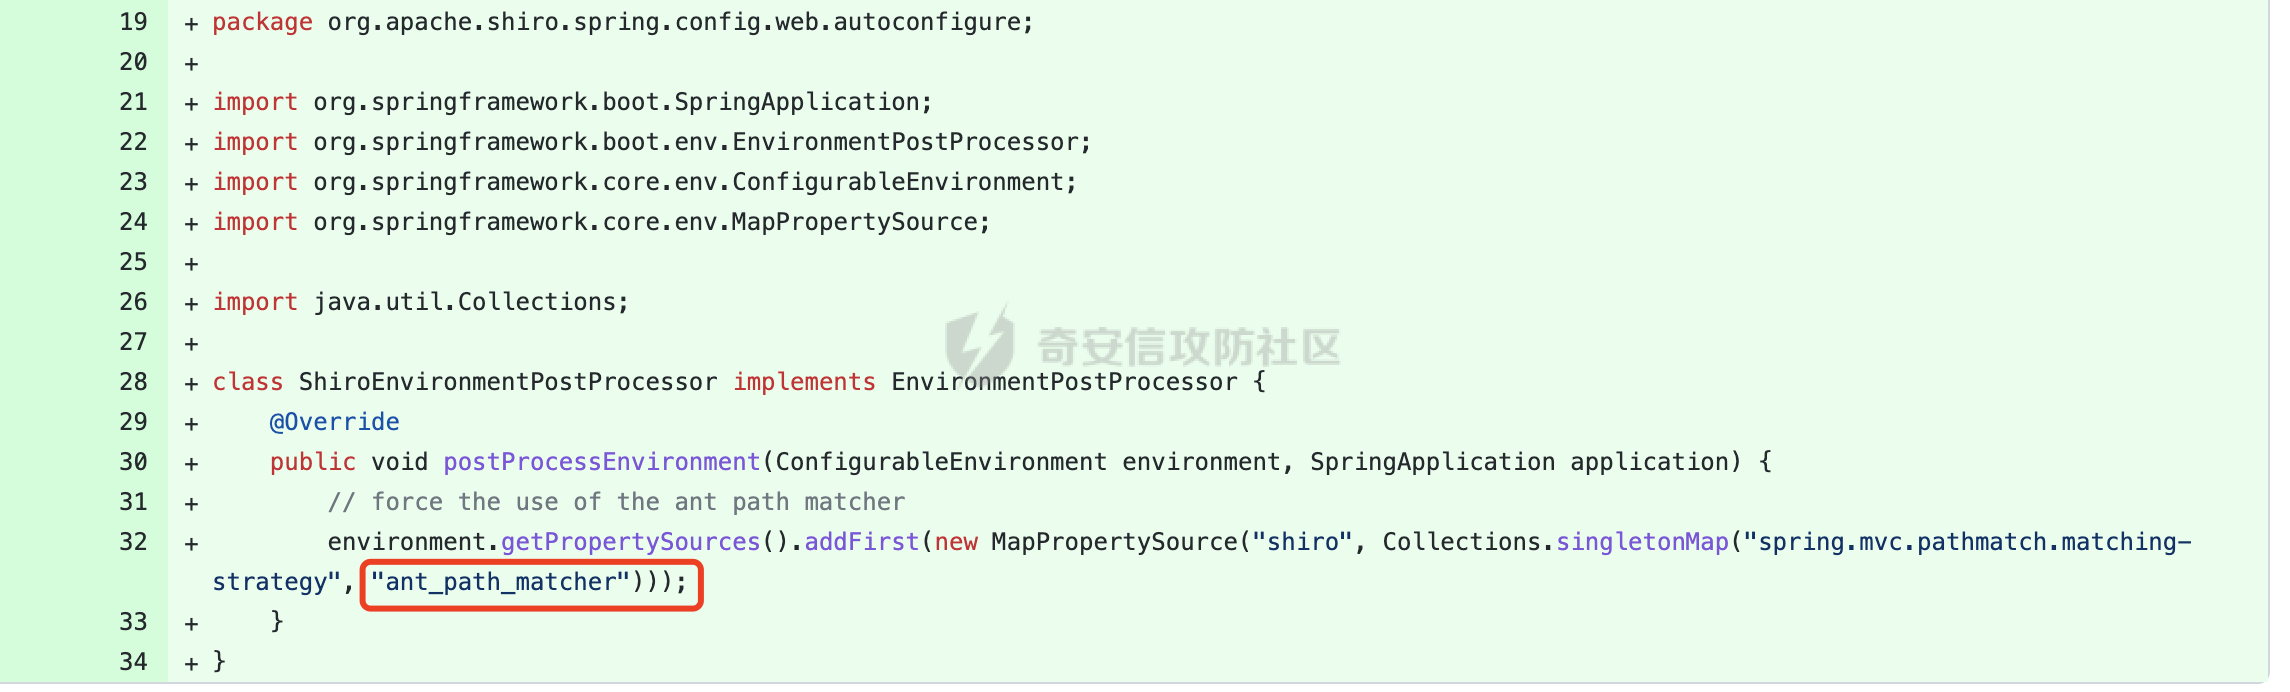Click the "shiro" string literal
Image resolution: width=2290 pixels, height=692 pixels.
tap(1303, 542)
